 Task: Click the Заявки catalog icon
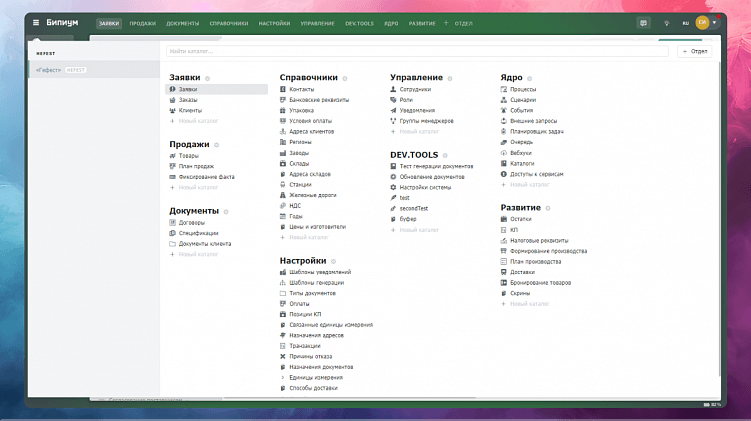click(172, 89)
